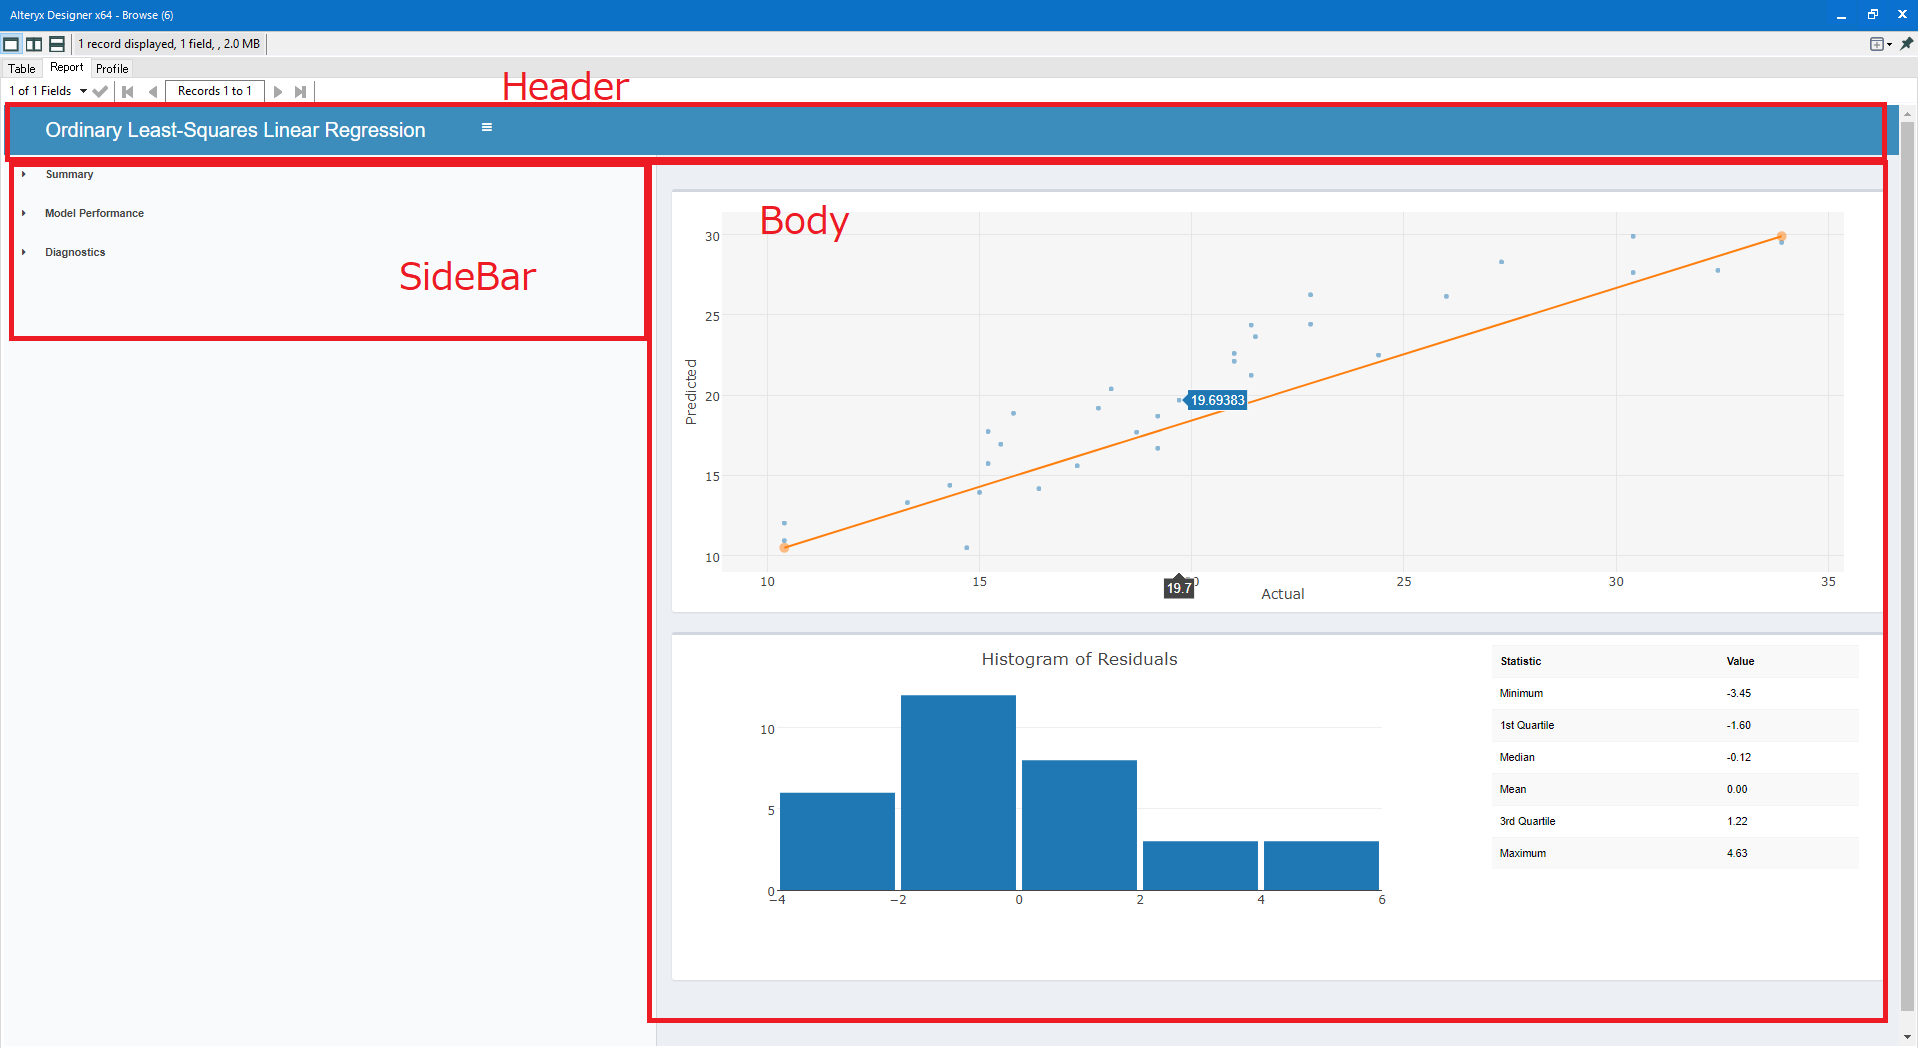Go to the previous record
This screenshot has height=1048, width=1918.
coord(152,91)
